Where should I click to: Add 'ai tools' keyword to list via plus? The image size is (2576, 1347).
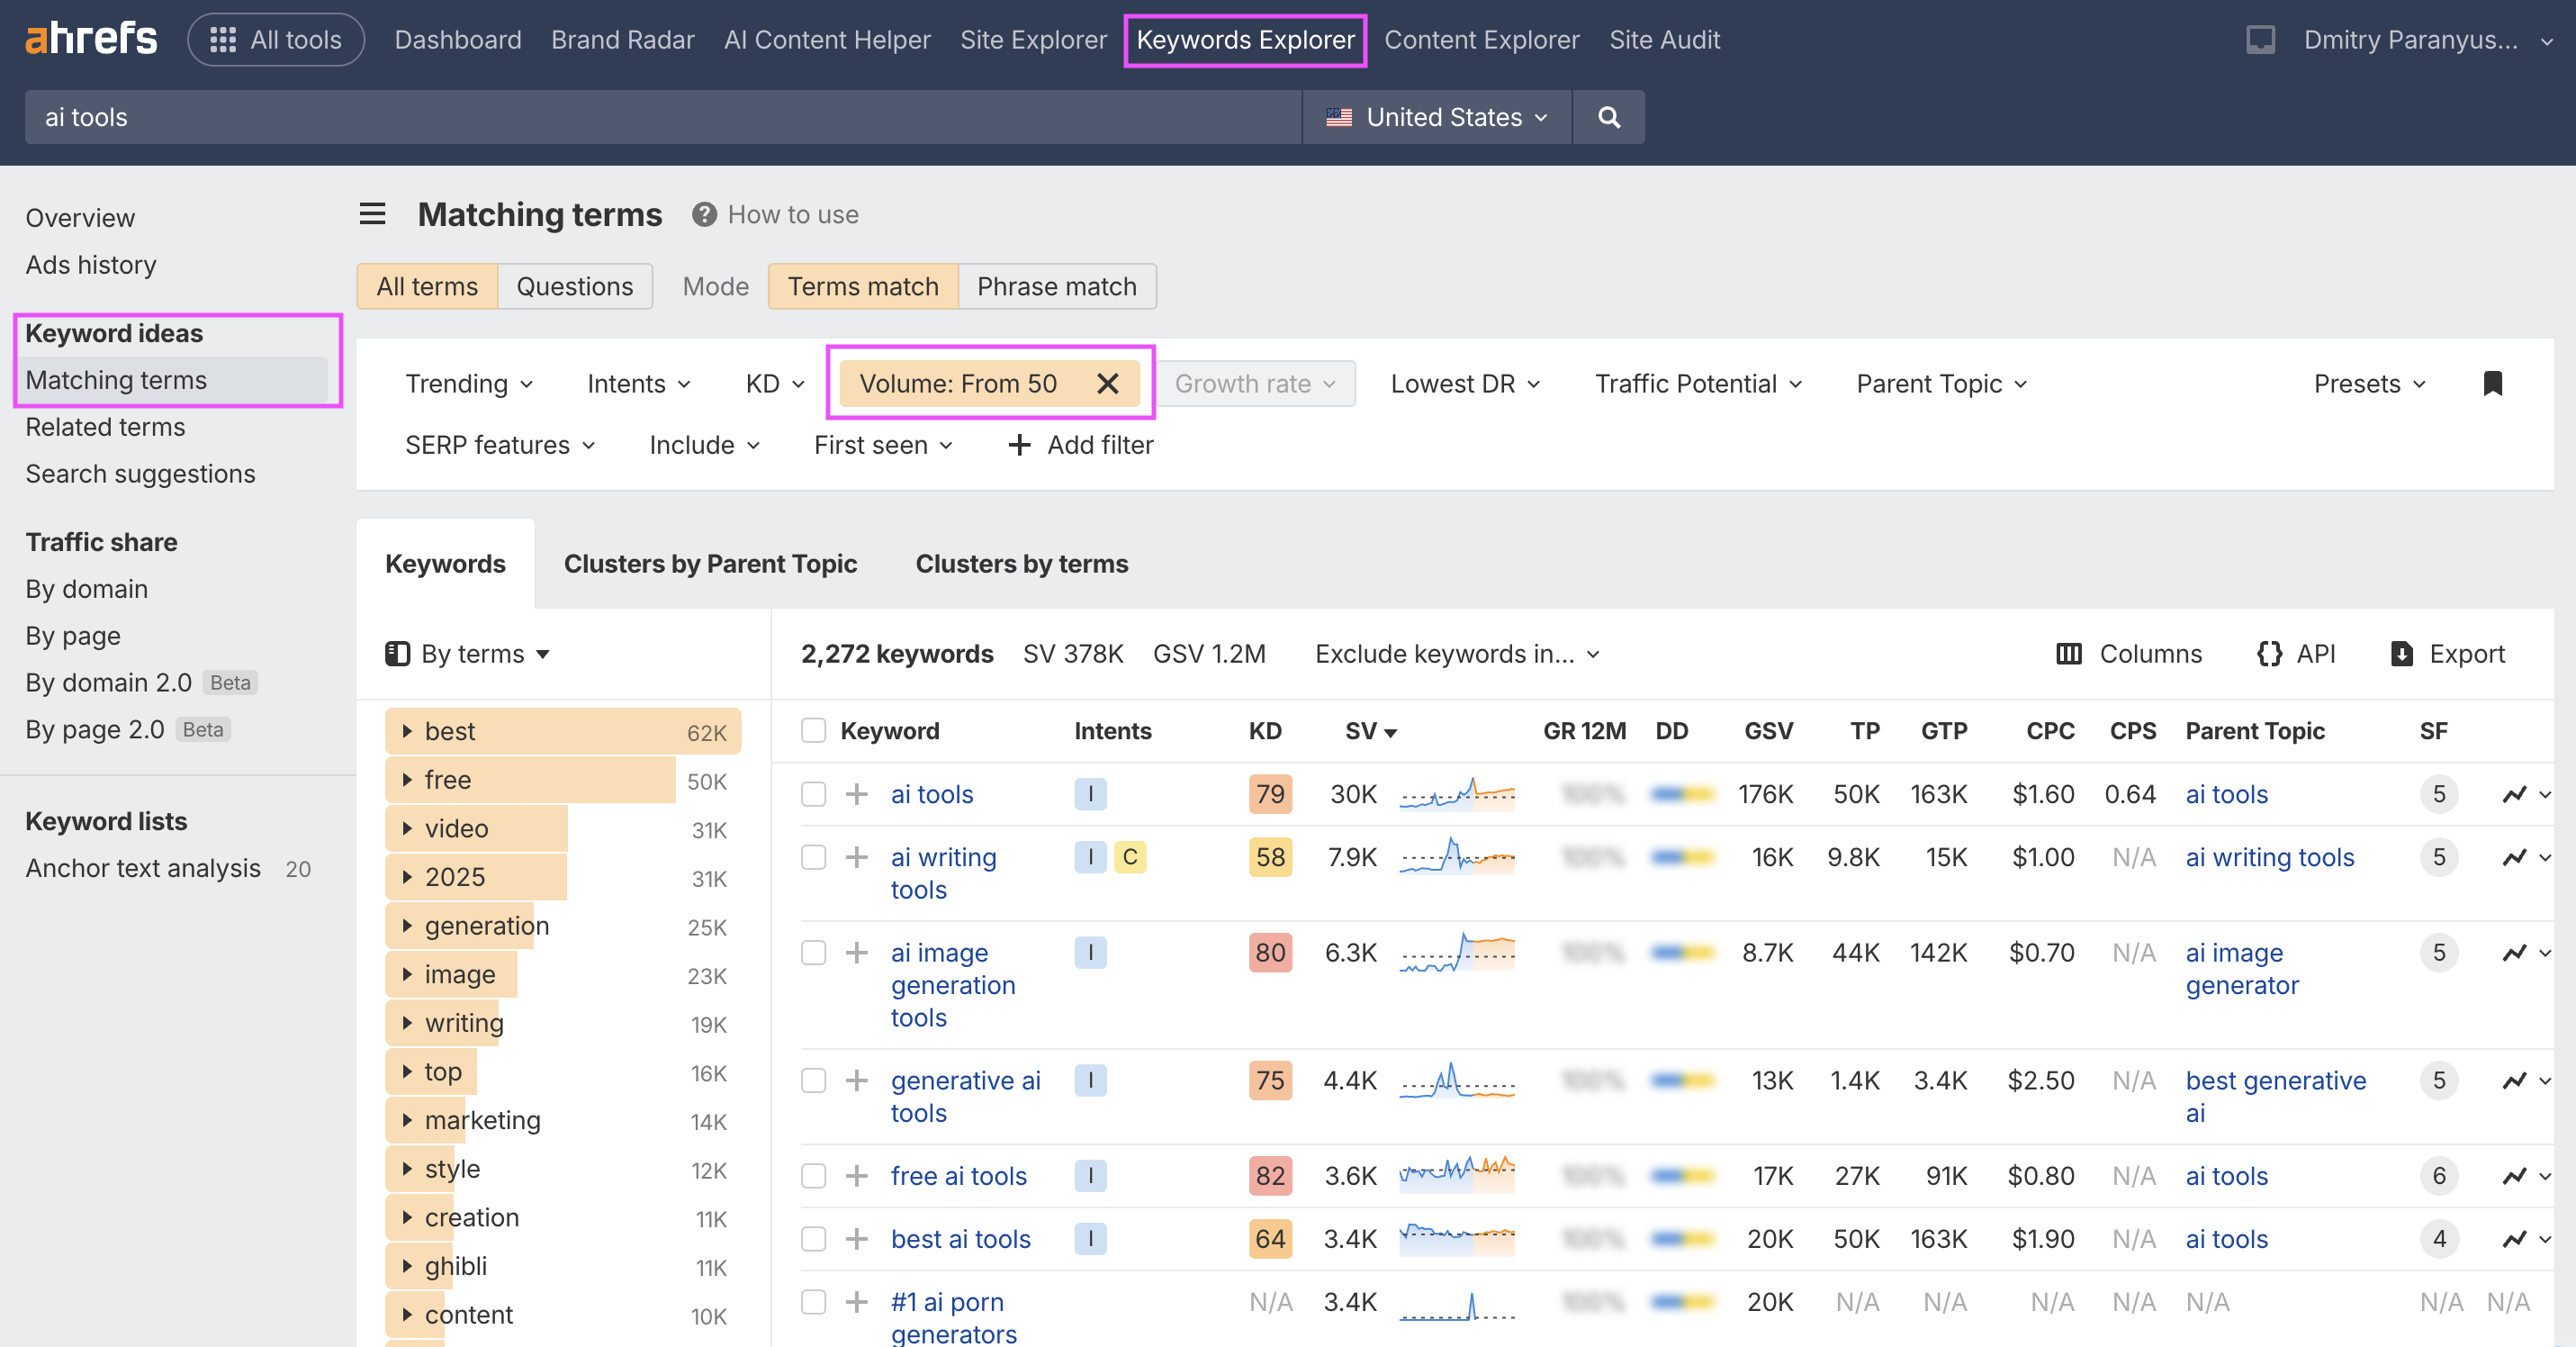pyautogui.click(x=856, y=794)
